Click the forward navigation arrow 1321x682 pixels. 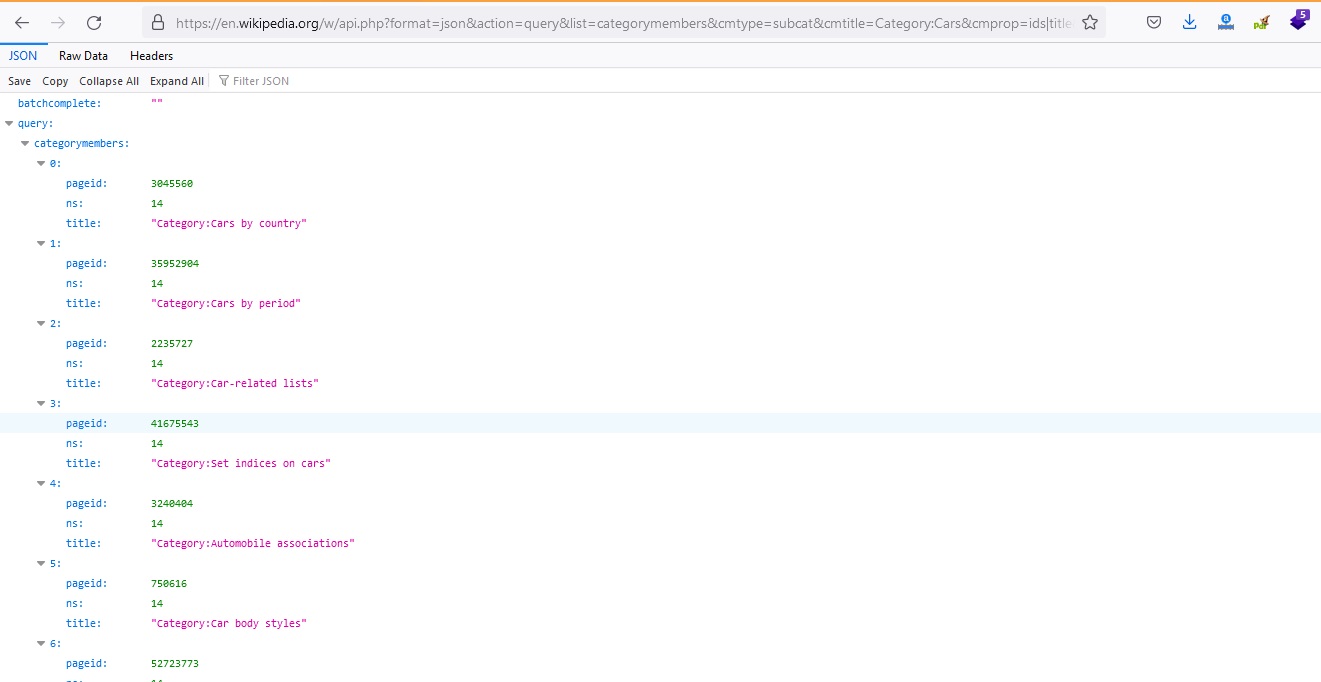pos(58,22)
